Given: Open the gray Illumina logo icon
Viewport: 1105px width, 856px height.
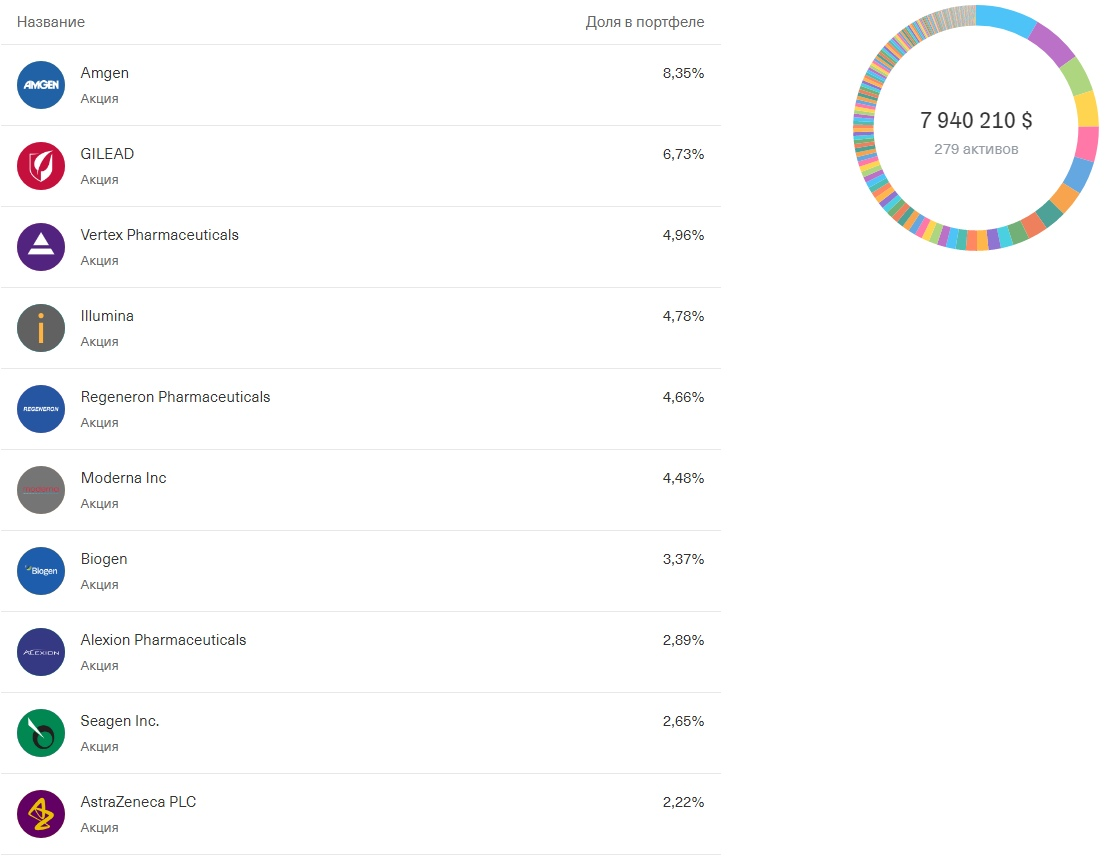Looking at the screenshot, I should [x=41, y=328].
